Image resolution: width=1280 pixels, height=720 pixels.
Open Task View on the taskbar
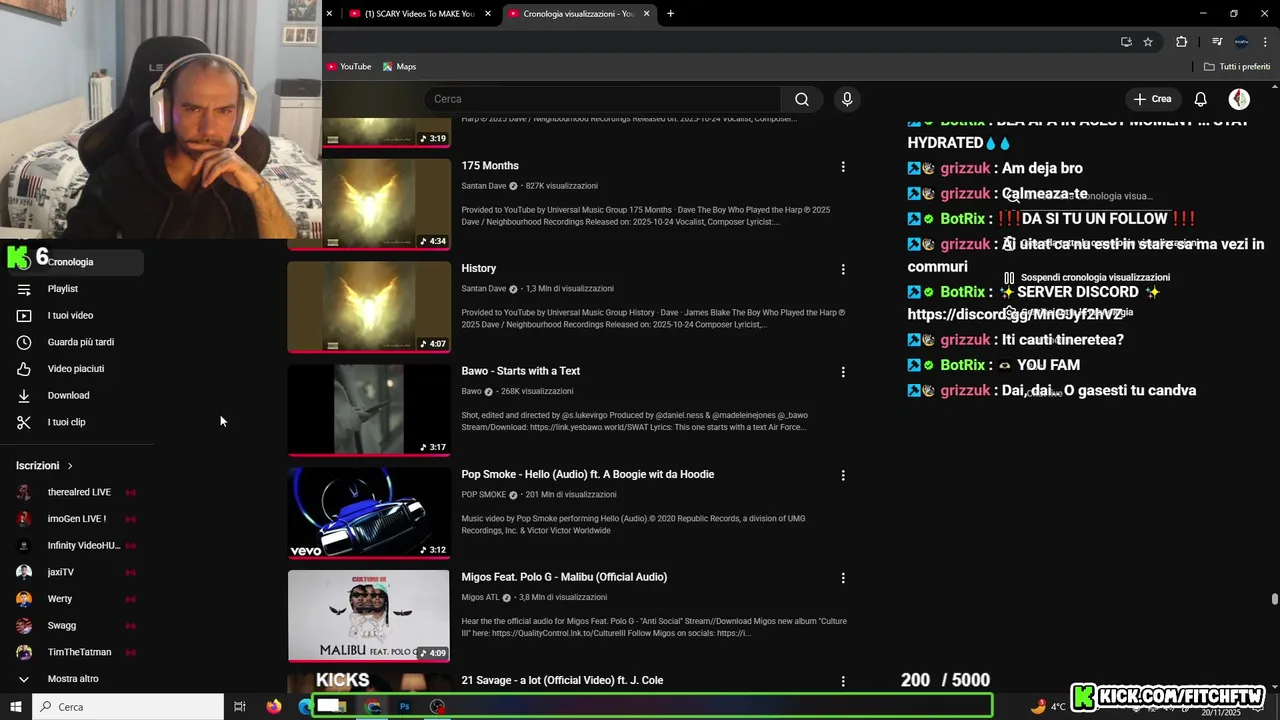point(240,707)
